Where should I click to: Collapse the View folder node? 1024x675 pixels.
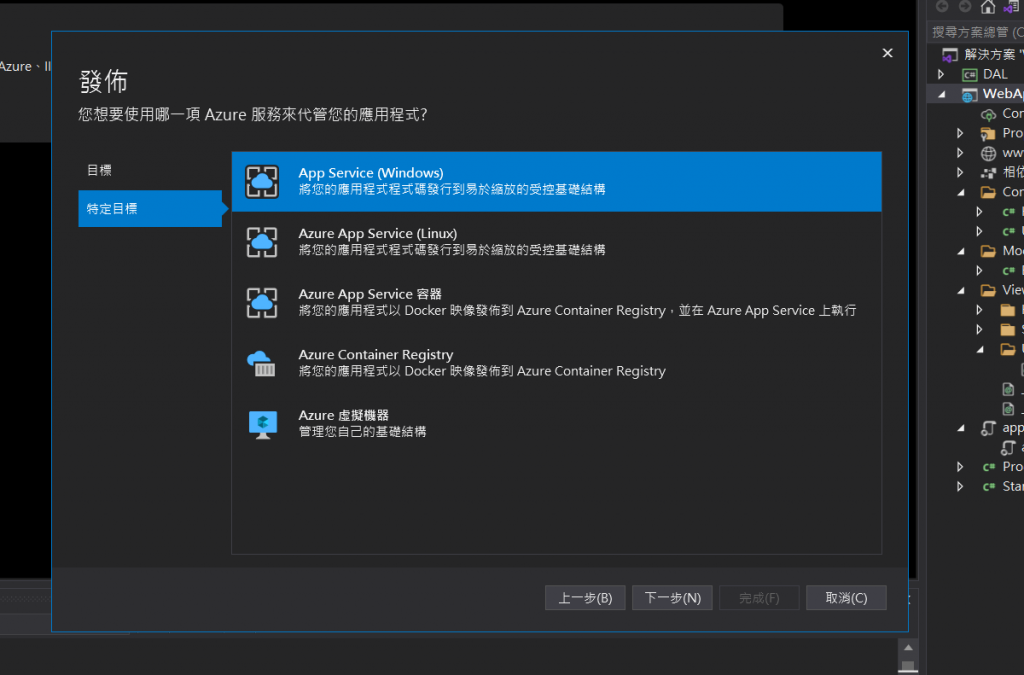tap(961, 290)
